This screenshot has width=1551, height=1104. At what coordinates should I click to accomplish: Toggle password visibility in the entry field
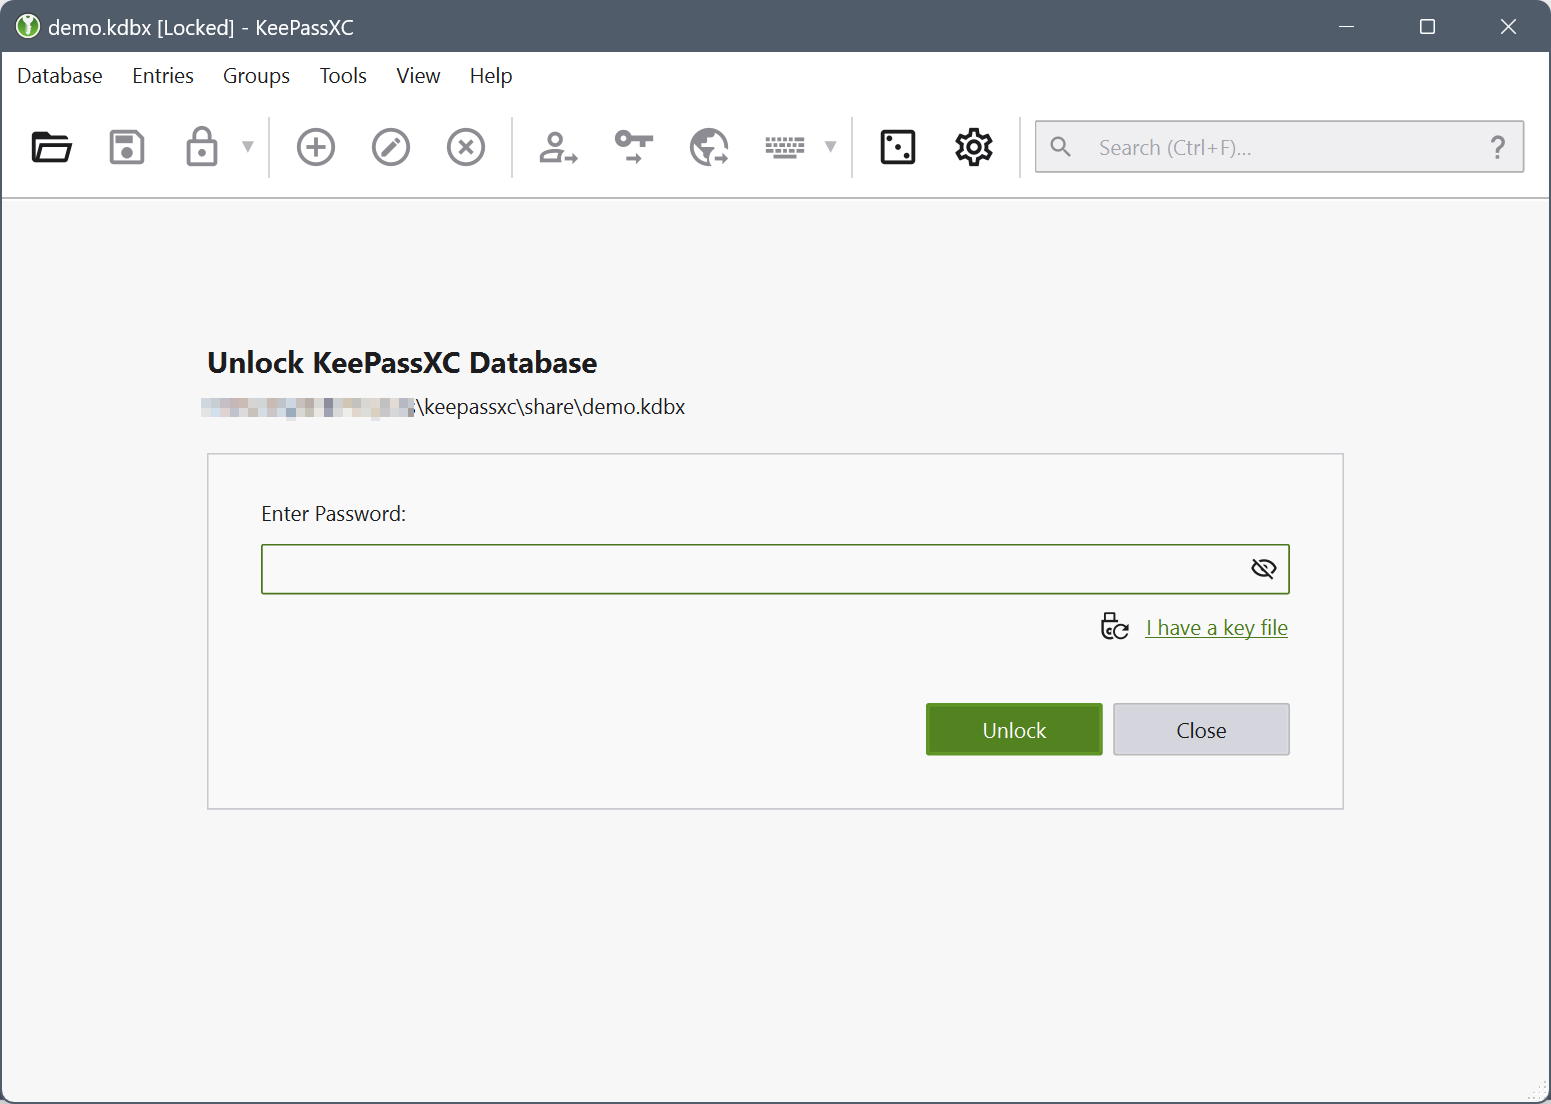pos(1263,568)
